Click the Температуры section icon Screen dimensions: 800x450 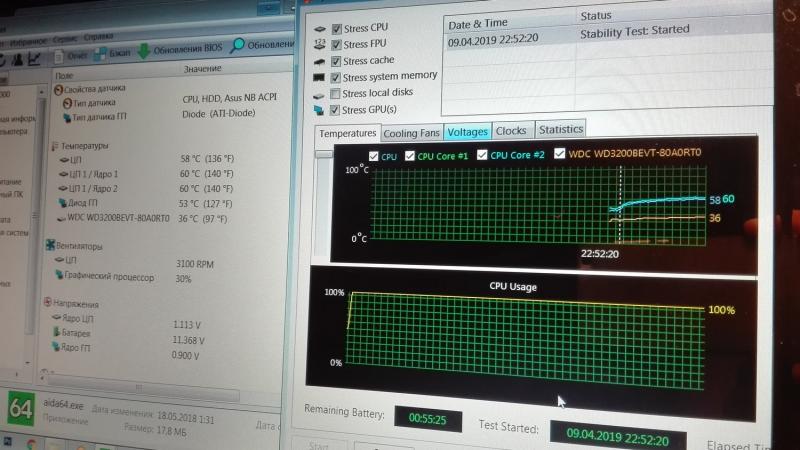click(x=55, y=146)
